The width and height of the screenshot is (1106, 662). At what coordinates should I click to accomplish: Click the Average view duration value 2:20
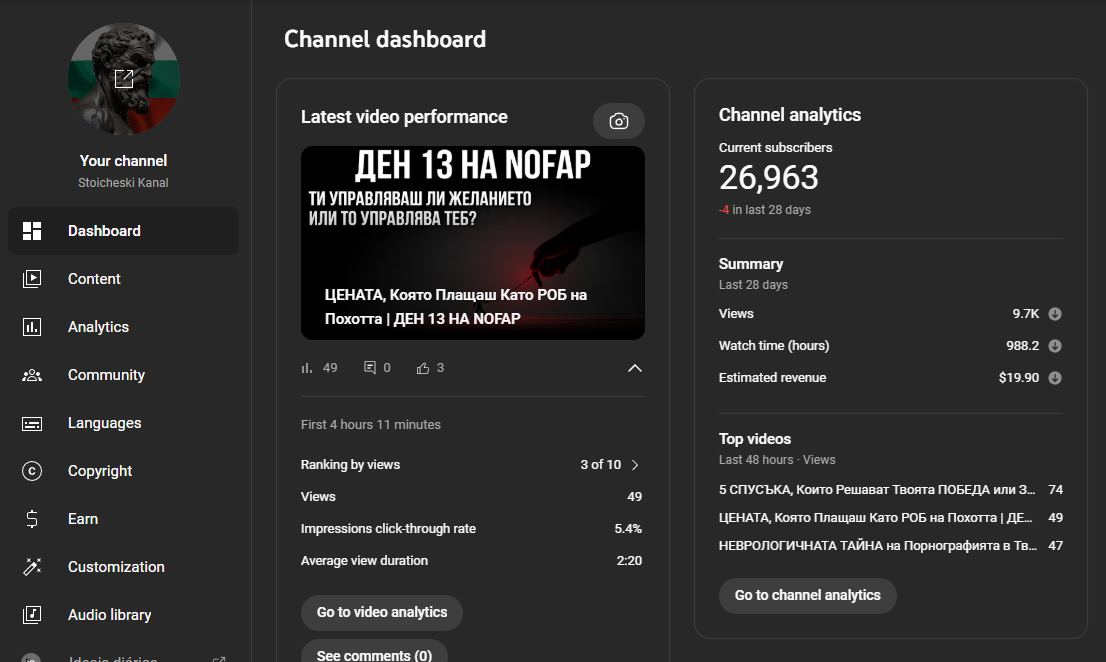(x=629, y=560)
